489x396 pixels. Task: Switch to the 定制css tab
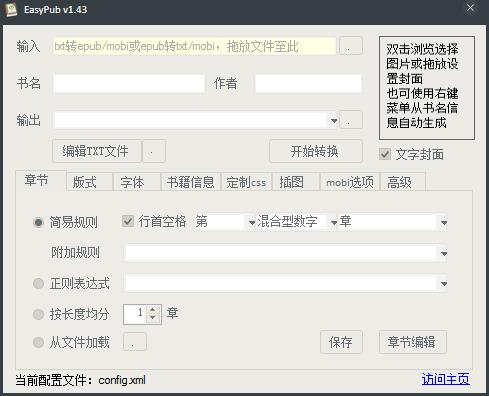(246, 182)
